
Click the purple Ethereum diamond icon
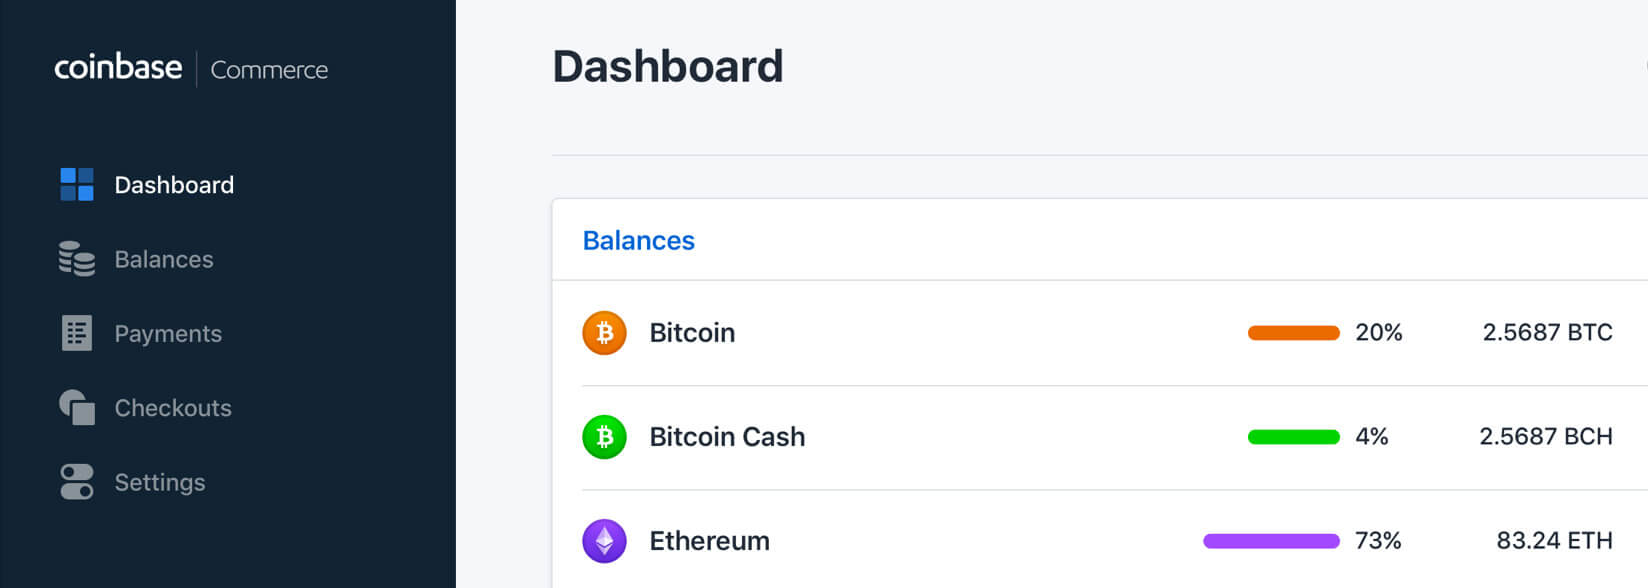pos(605,540)
